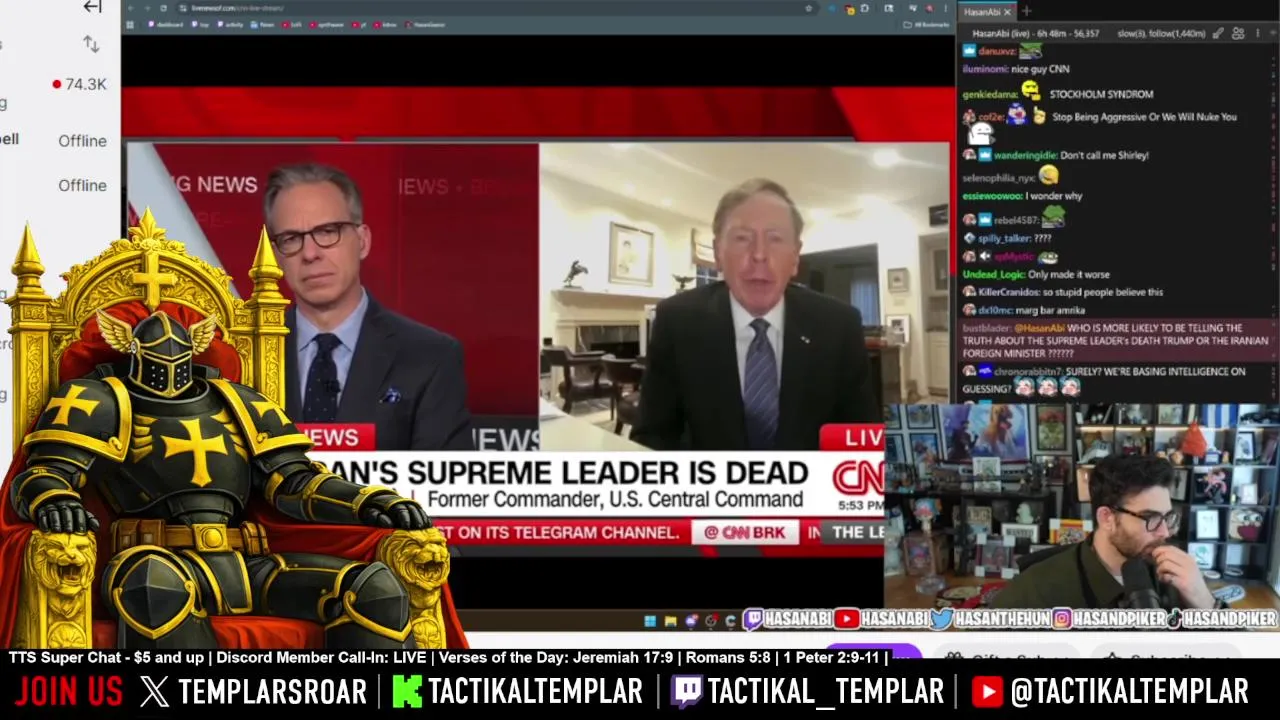Open the HasanGamer bookmark
The width and height of the screenshot is (1280, 720).
click(425, 24)
